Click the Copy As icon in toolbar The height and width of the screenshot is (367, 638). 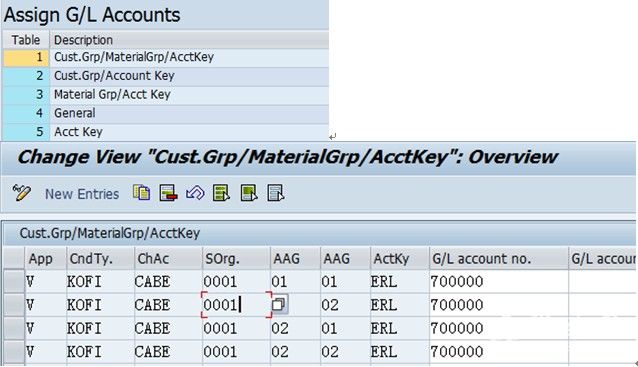(x=141, y=193)
